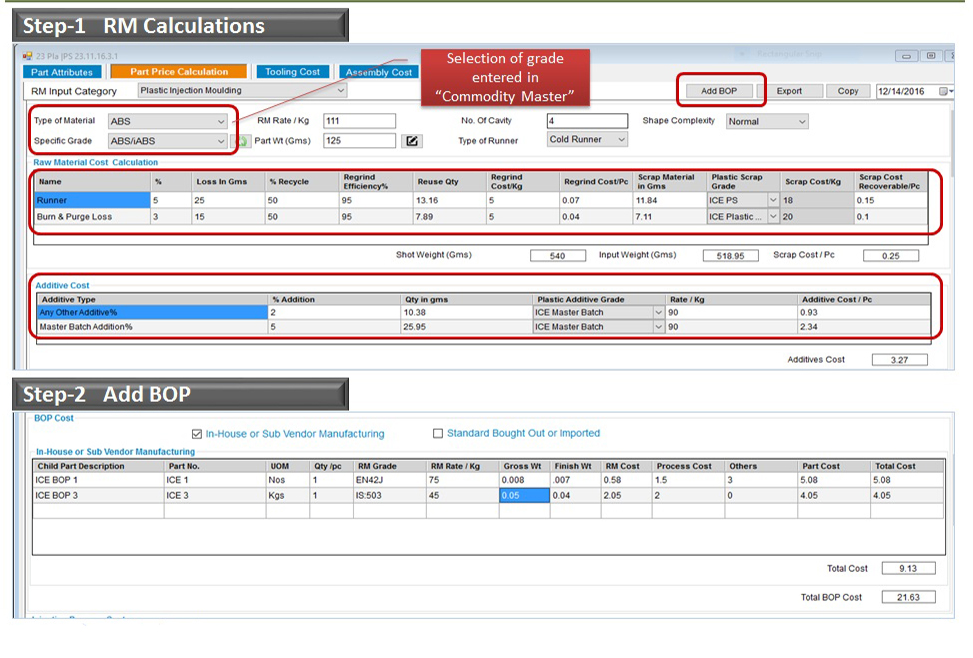Select the Runner row name cell
Image resolution: width=973 pixels, height=658 pixels.
[x=92, y=201]
